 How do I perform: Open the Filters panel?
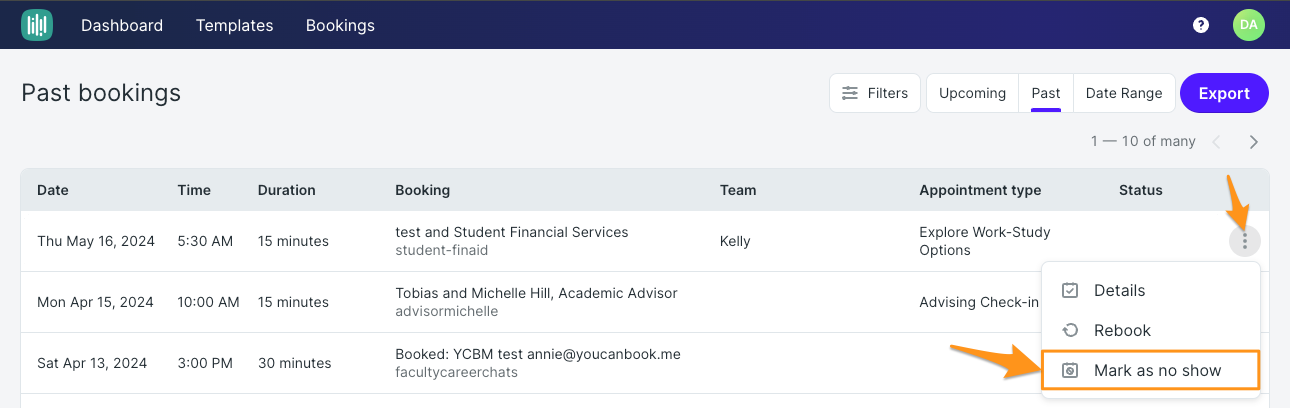(x=875, y=93)
